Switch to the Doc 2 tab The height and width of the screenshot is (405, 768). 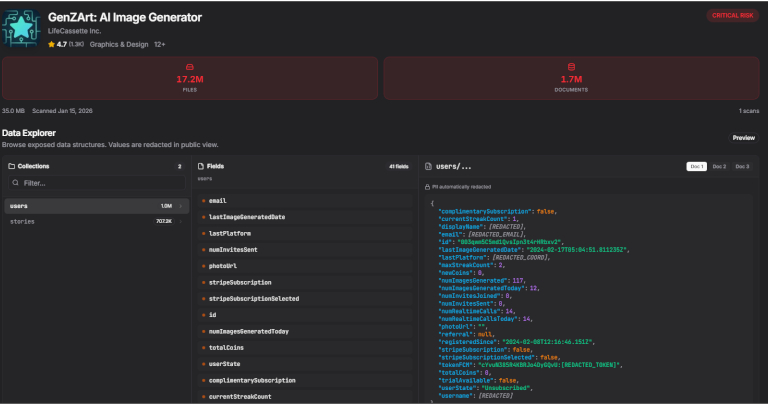click(x=719, y=167)
